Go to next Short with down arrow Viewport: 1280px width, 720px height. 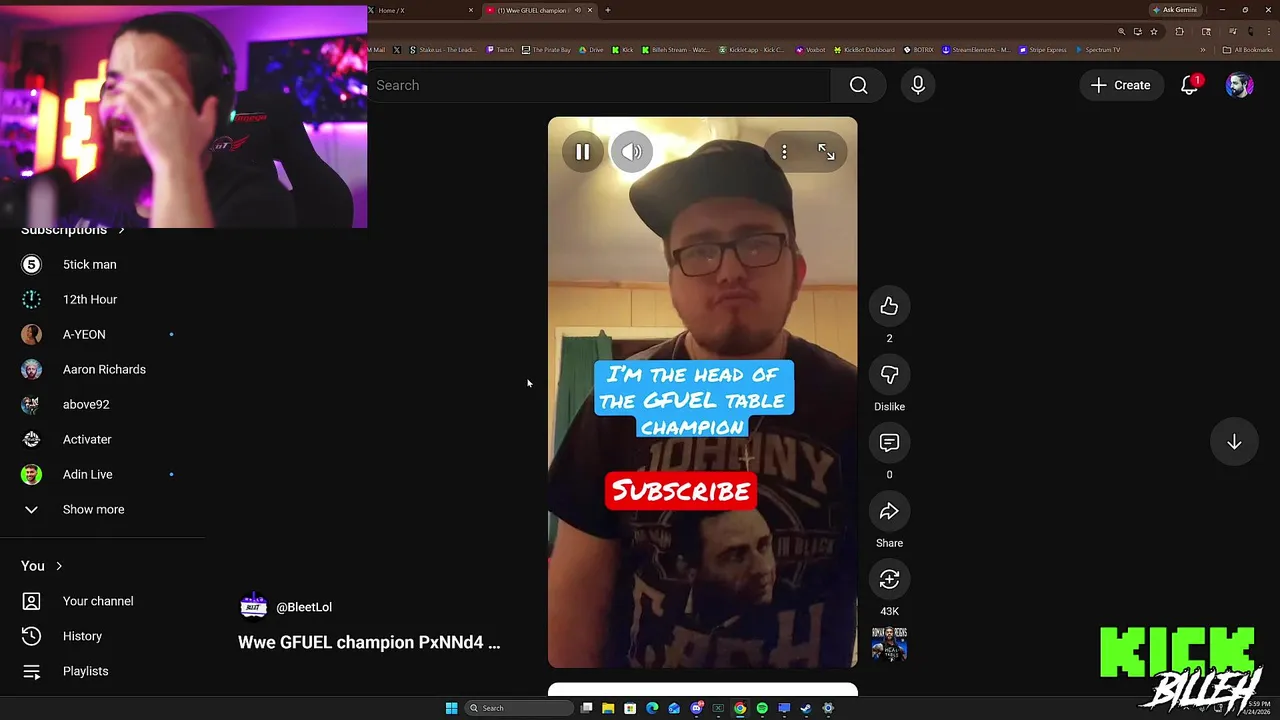(x=1234, y=443)
